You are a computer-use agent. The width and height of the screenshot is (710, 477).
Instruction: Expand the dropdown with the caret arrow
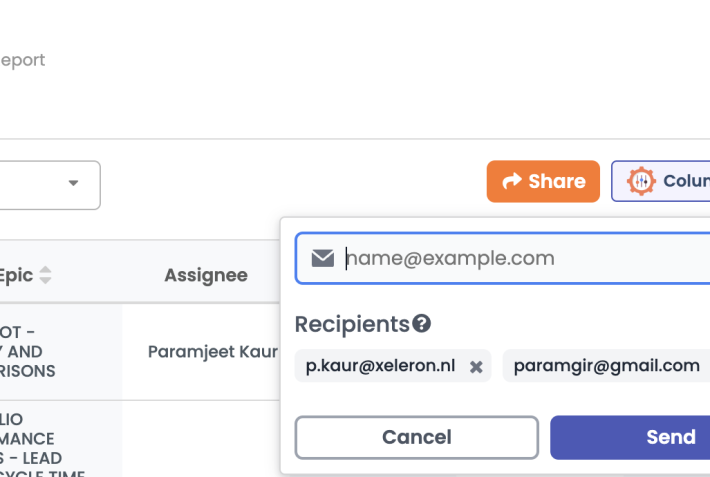pyautogui.click(x=73, y=184)
